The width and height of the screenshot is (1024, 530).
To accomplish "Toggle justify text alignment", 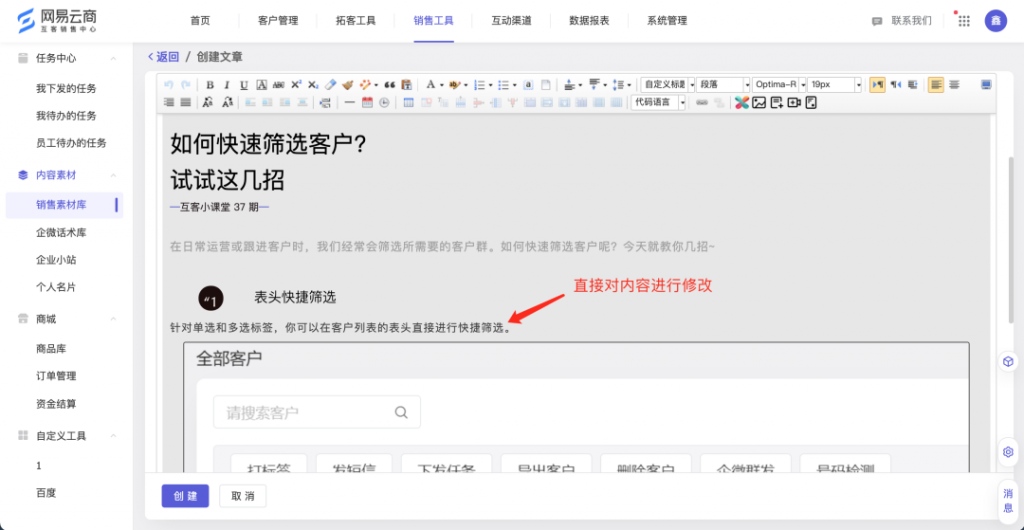I will (x=185, y=102).
